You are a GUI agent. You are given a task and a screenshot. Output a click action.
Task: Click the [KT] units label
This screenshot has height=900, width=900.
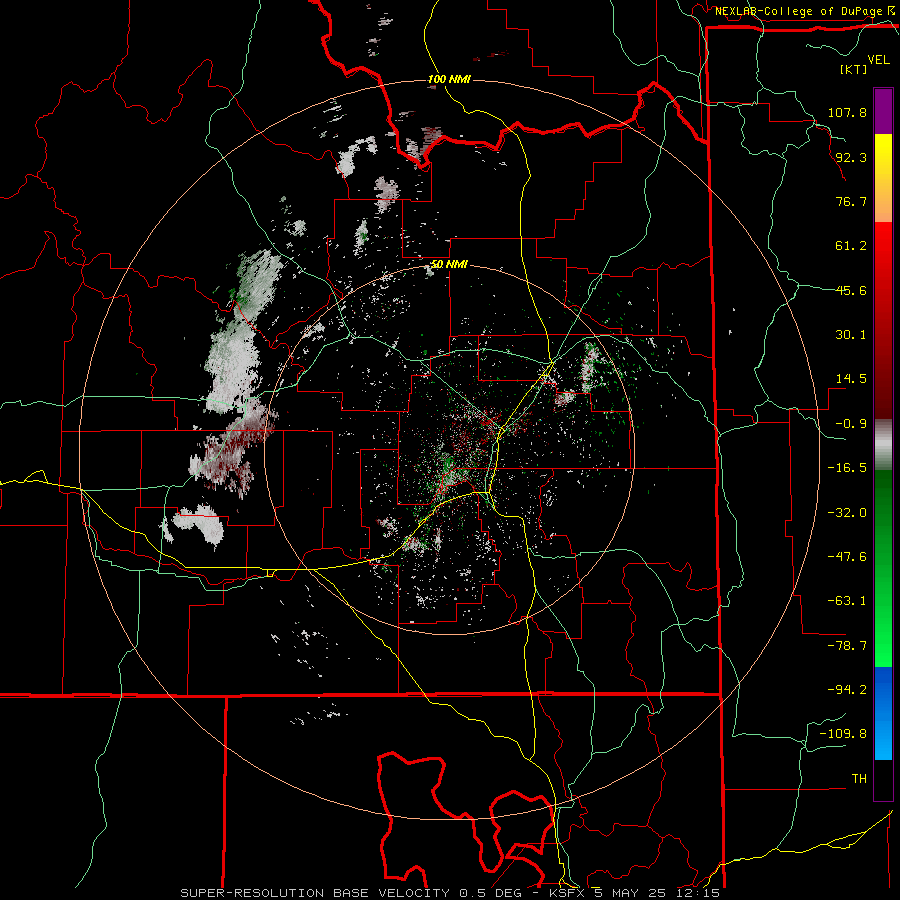[853, 69]
